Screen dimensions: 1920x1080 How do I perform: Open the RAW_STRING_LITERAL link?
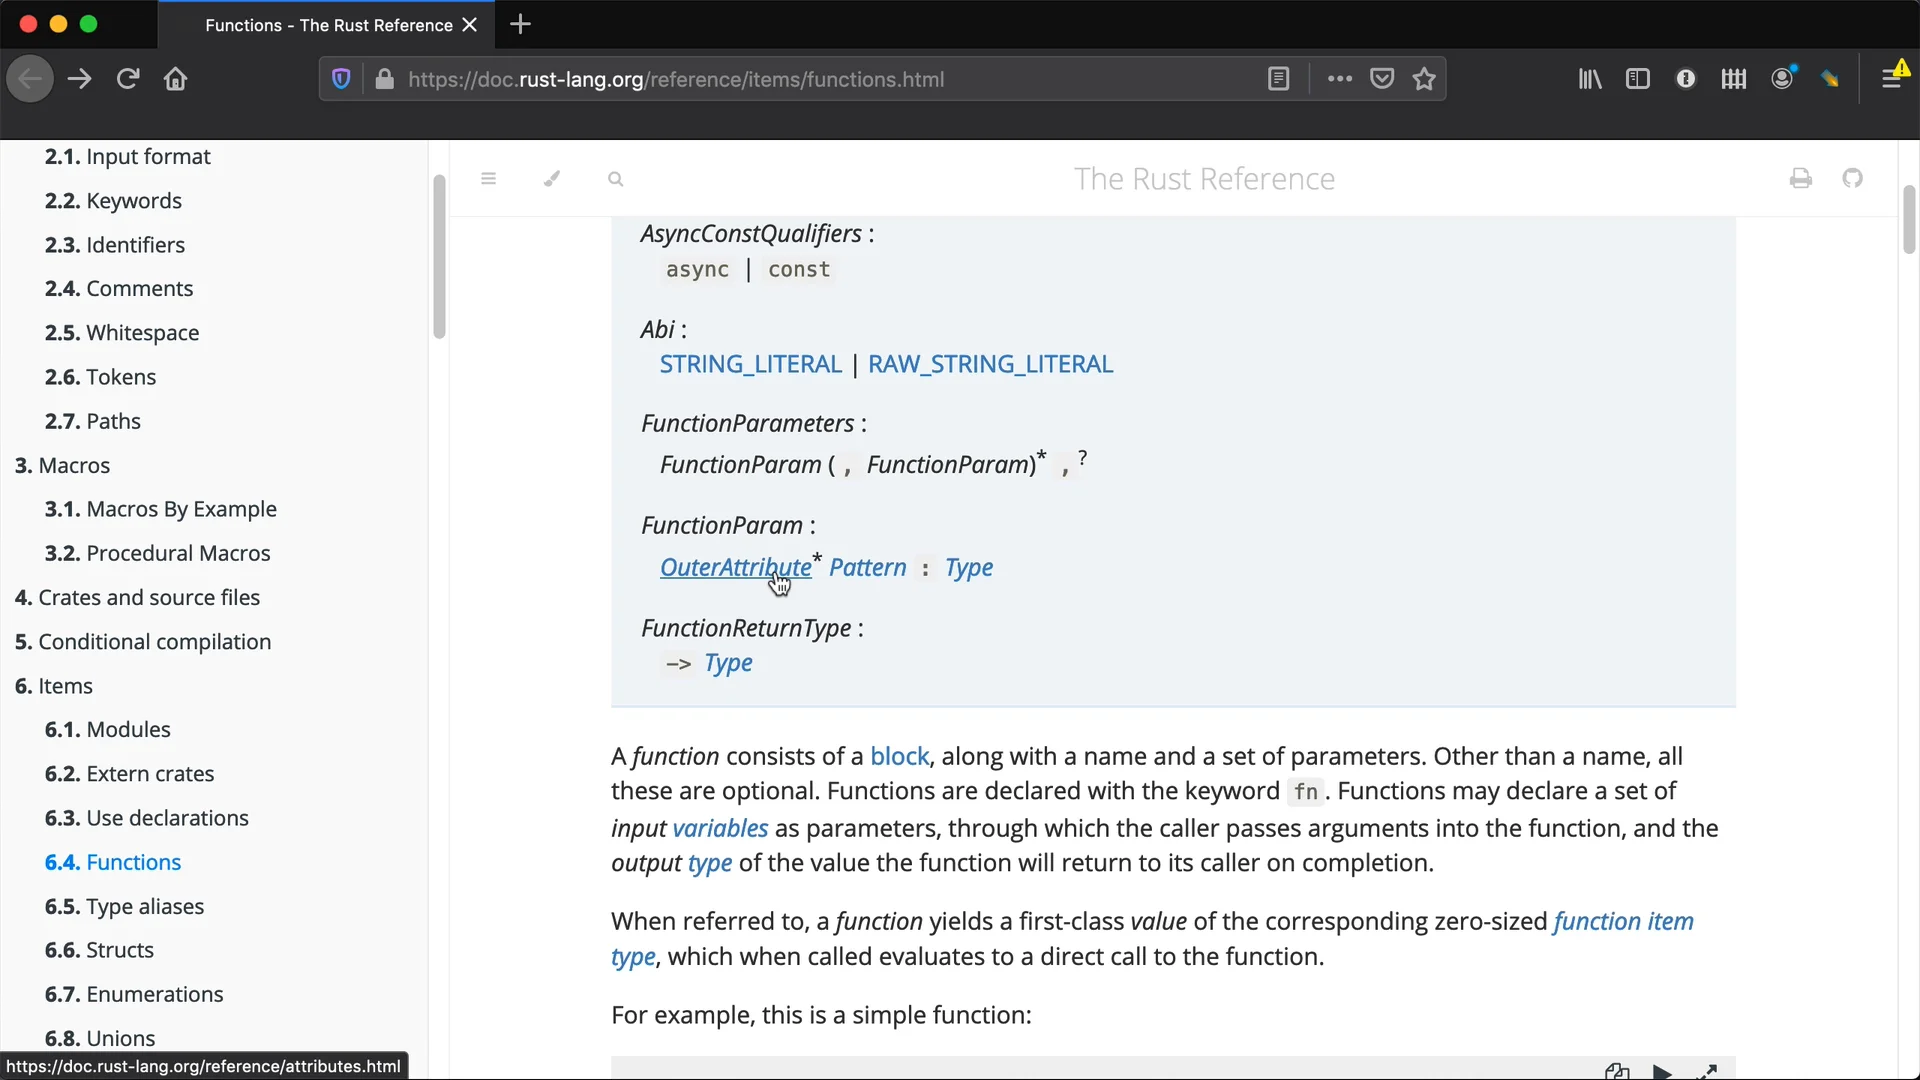[989, 364]
